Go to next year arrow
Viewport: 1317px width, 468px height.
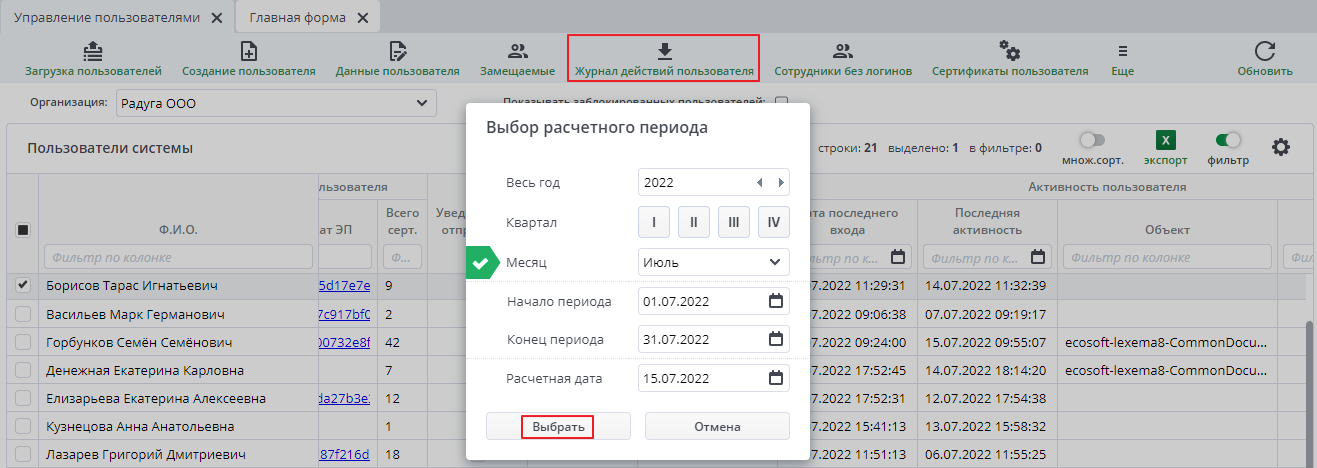[x=781, y=183]
